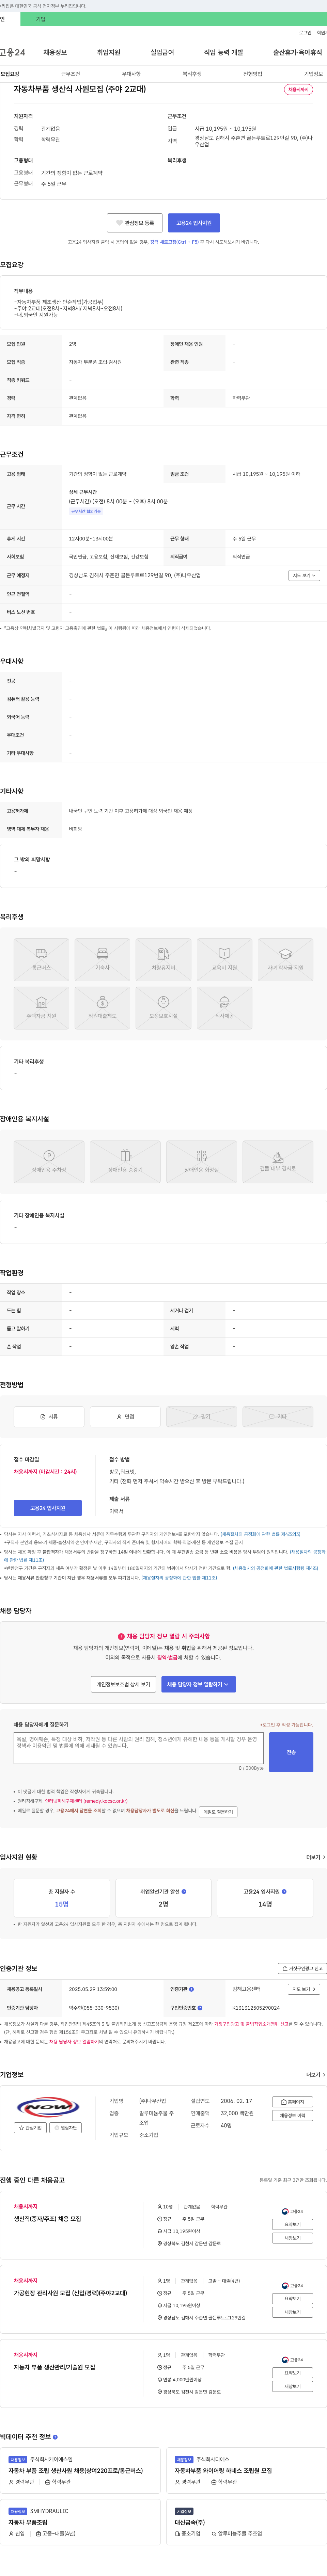The image size is (327, 2576).
Task: Open posting 가공현장 관리사원 모집
Action: pyautogui.click(x=70, y=2292)
